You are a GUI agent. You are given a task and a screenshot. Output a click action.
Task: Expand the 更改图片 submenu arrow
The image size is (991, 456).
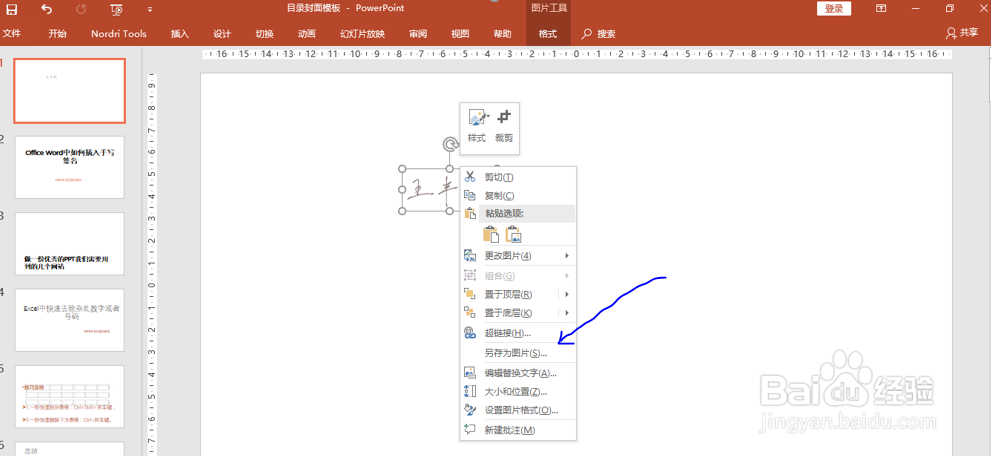(567, 256)
